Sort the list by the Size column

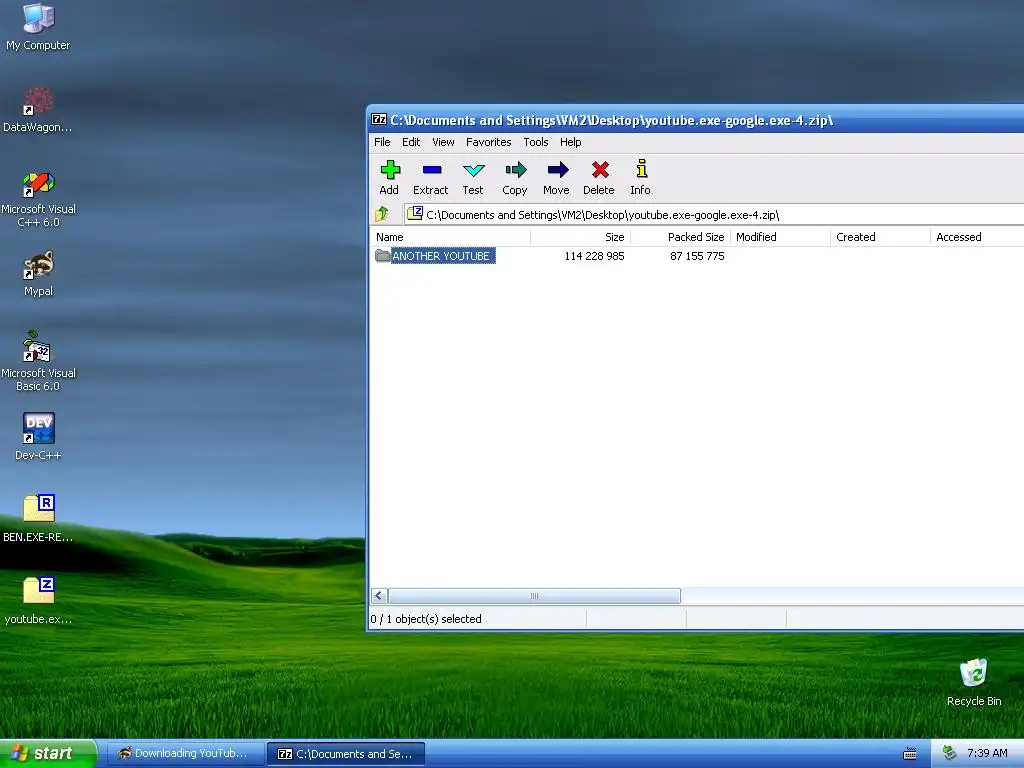[x=581, y=236]
